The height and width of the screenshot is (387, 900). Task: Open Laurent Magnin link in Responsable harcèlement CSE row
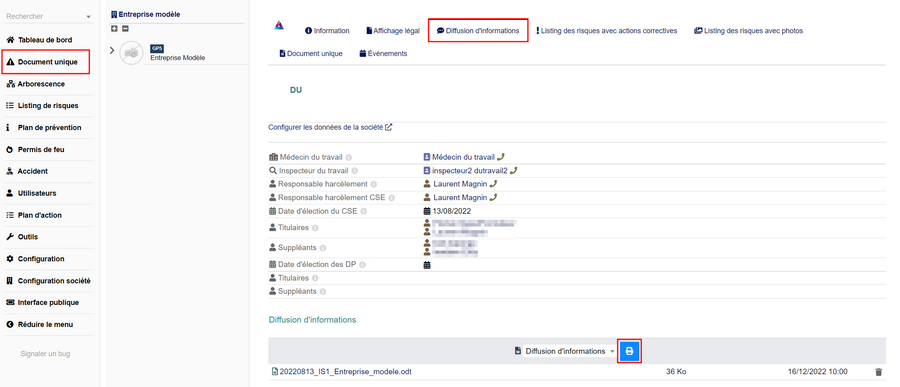point(460,198)
